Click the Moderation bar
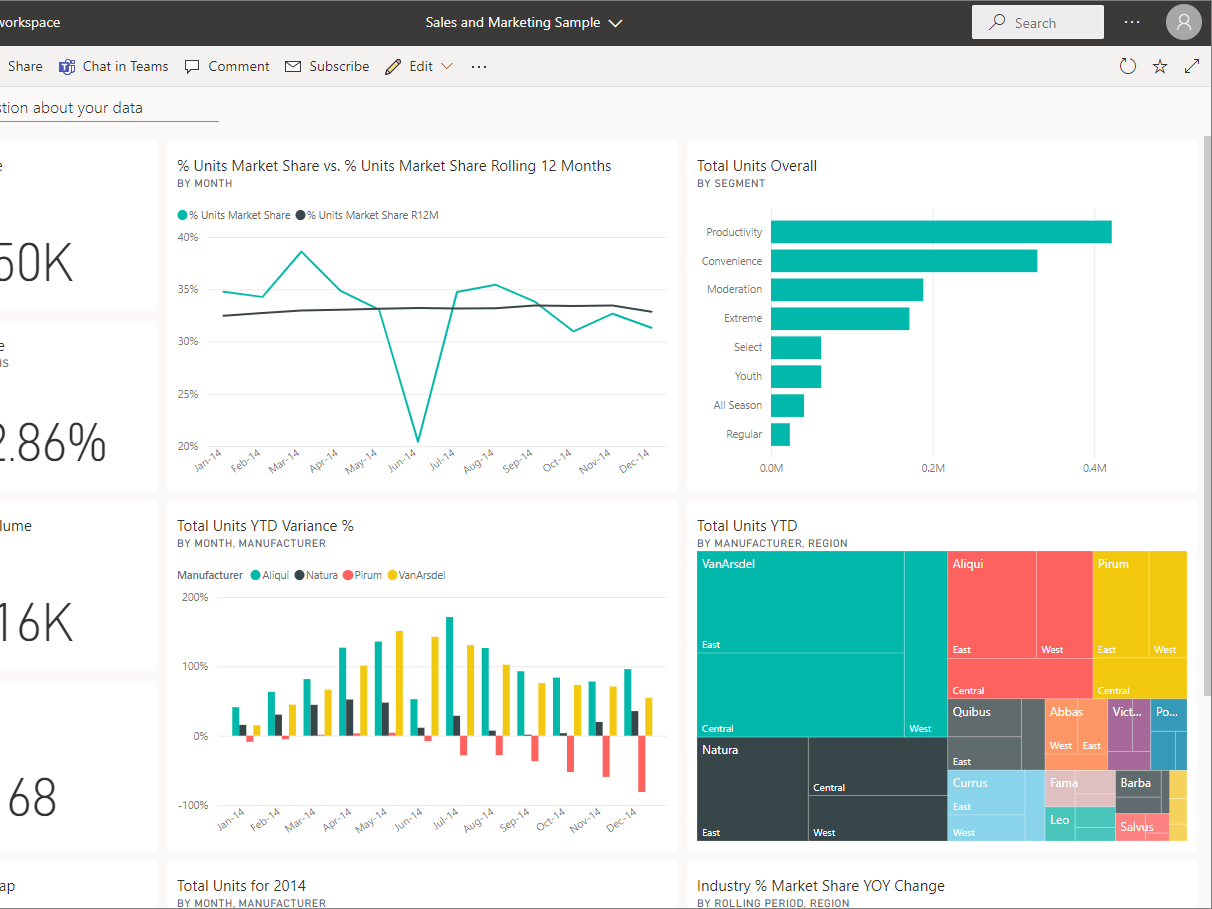Screen dimensions: 1212x909 (x=847, y=290)
